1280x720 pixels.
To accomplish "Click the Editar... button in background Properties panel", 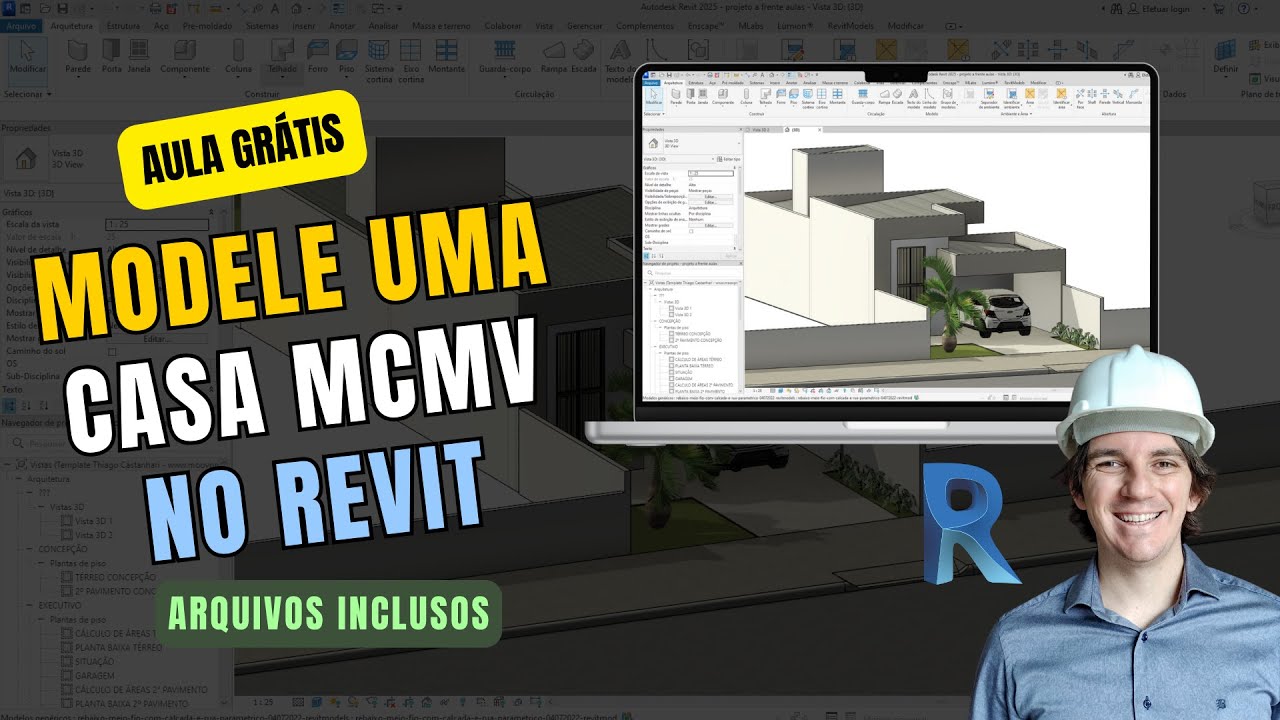I will pyautogui.click(x=158, y=339).
